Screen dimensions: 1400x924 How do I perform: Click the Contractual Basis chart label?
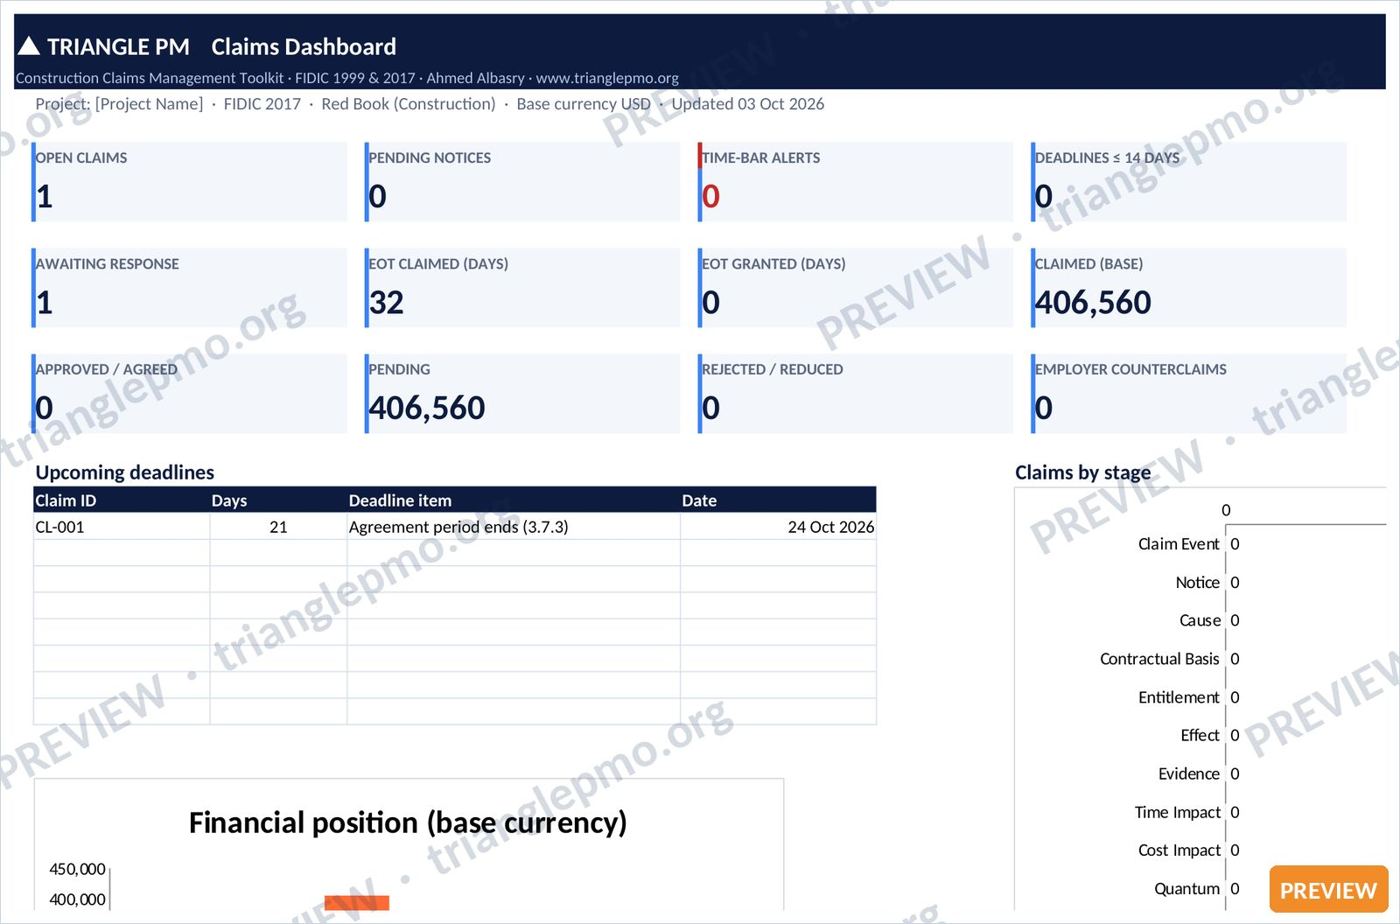(1160, 659)
